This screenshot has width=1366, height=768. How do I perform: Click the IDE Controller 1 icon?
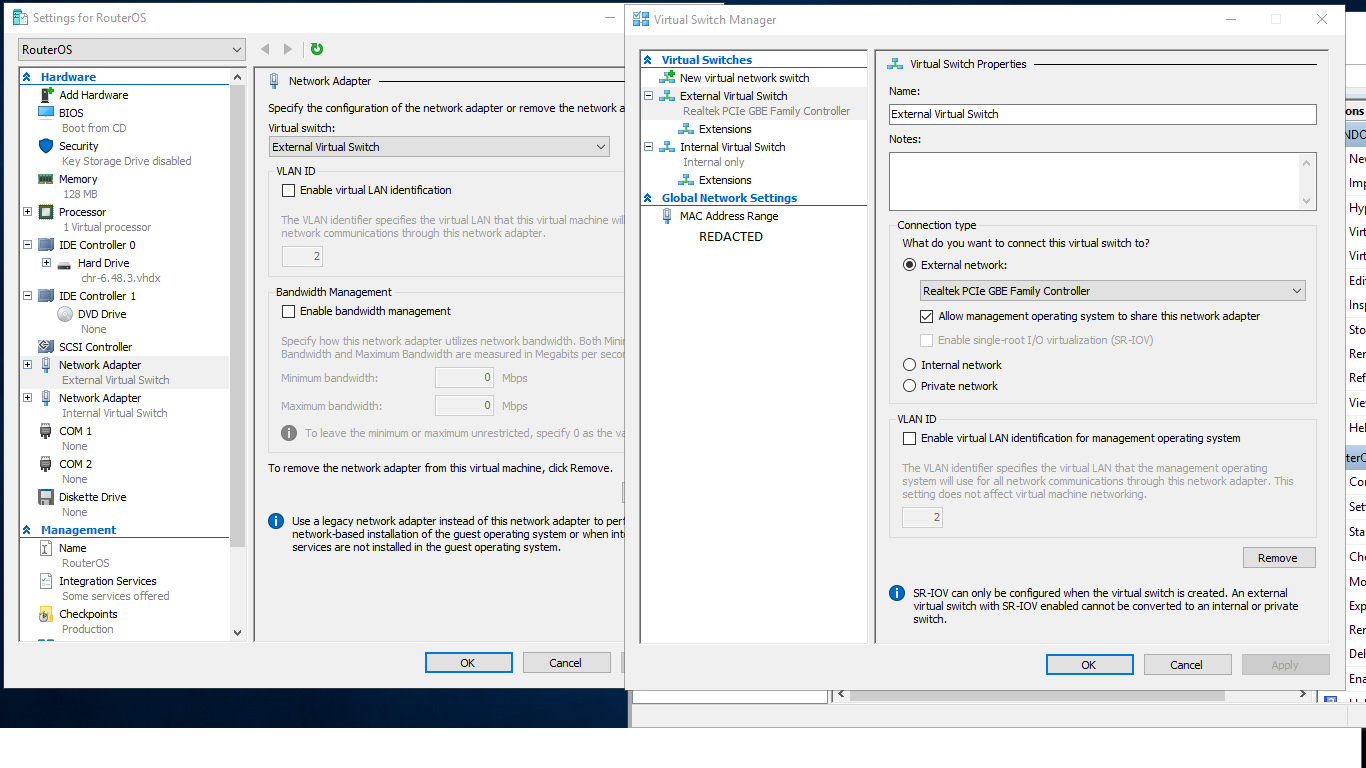45,296
